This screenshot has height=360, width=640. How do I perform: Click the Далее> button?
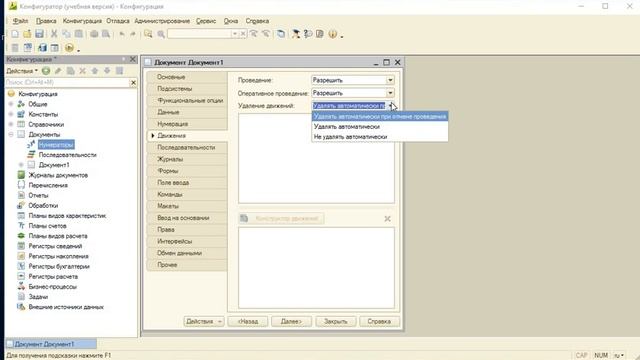tap(291, 322)
